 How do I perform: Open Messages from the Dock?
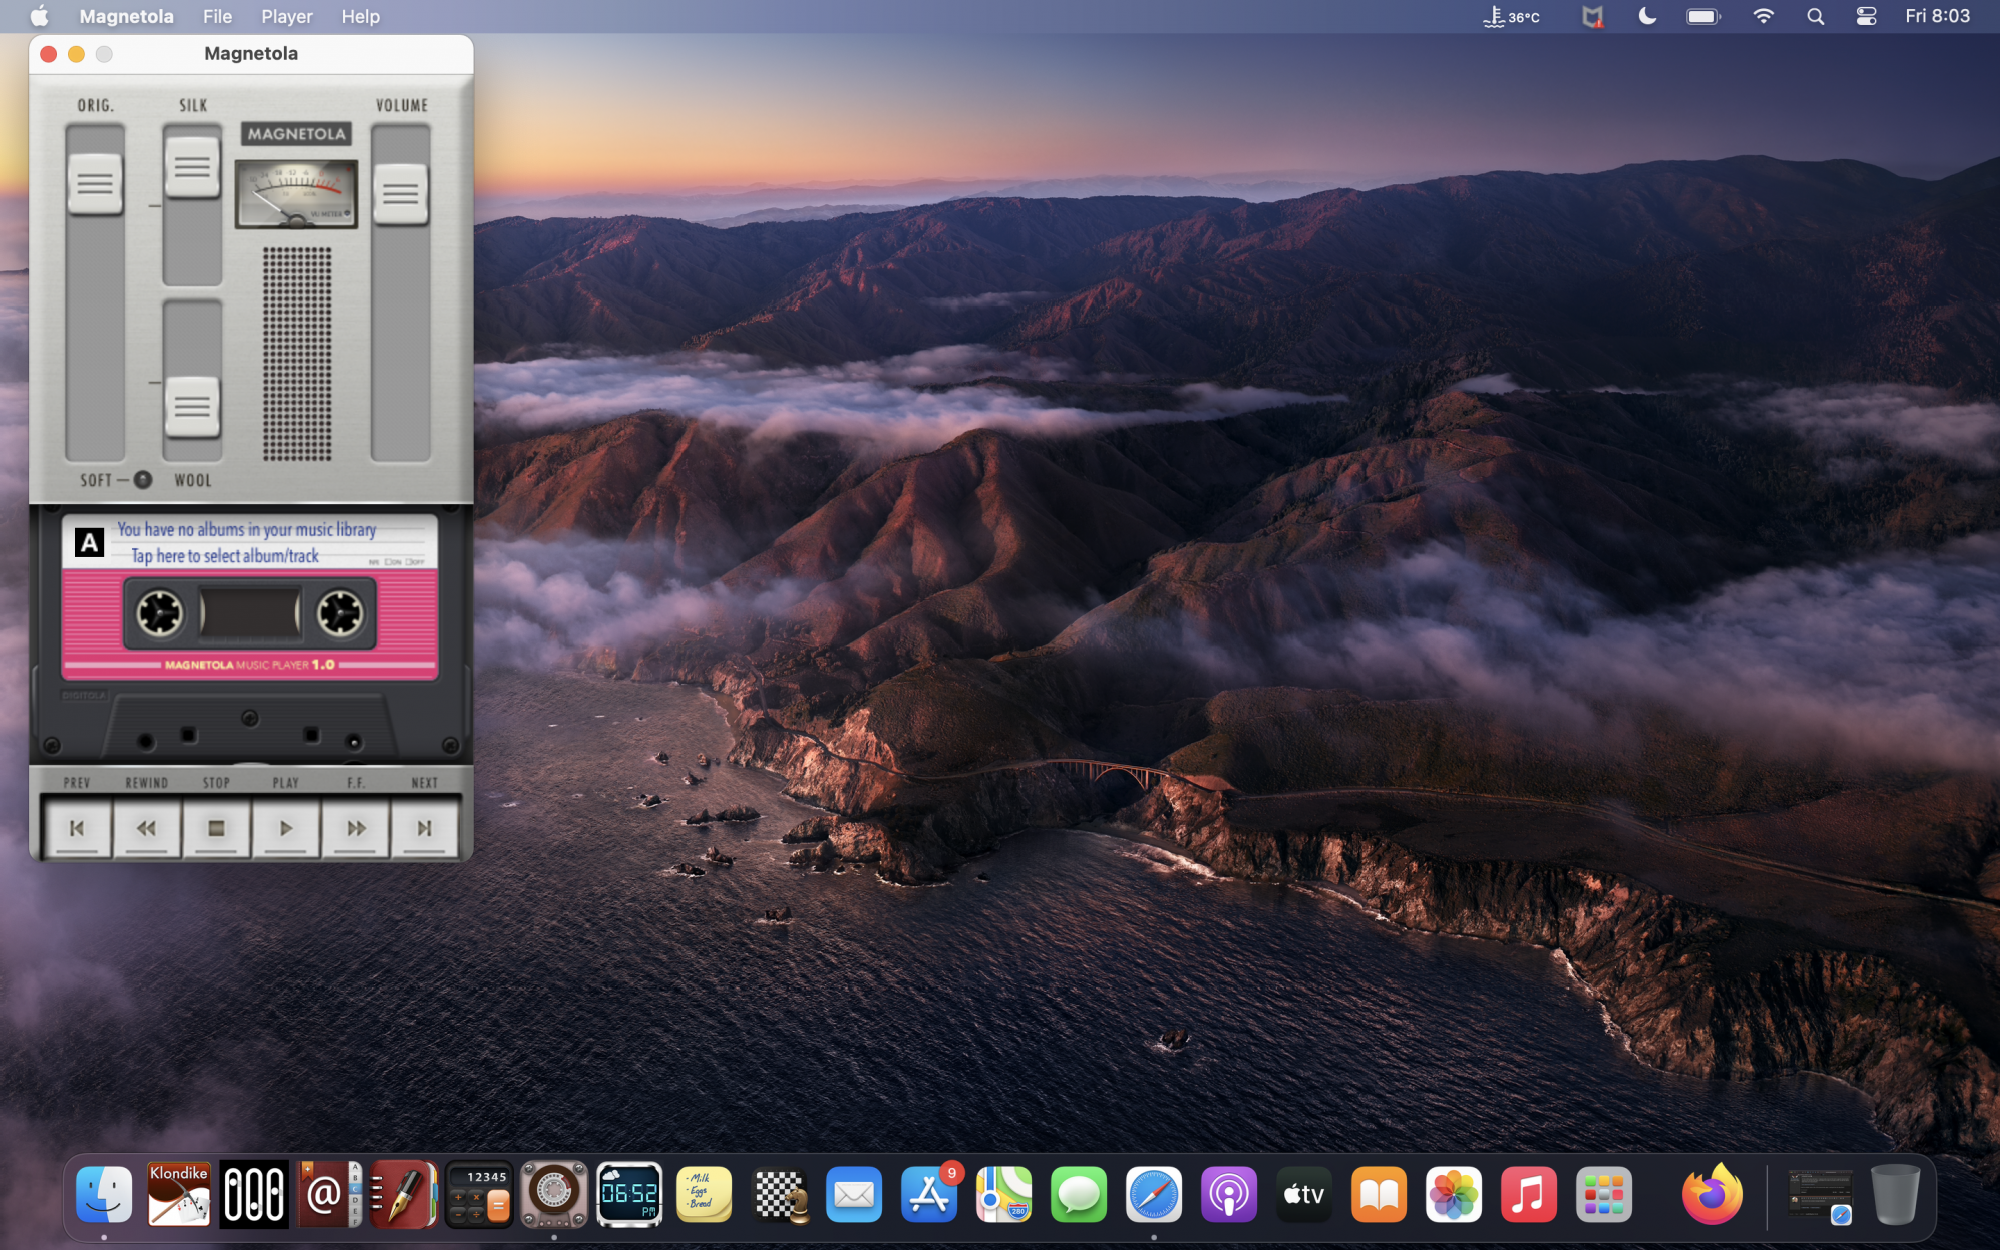click(x=1079, y=1194)
